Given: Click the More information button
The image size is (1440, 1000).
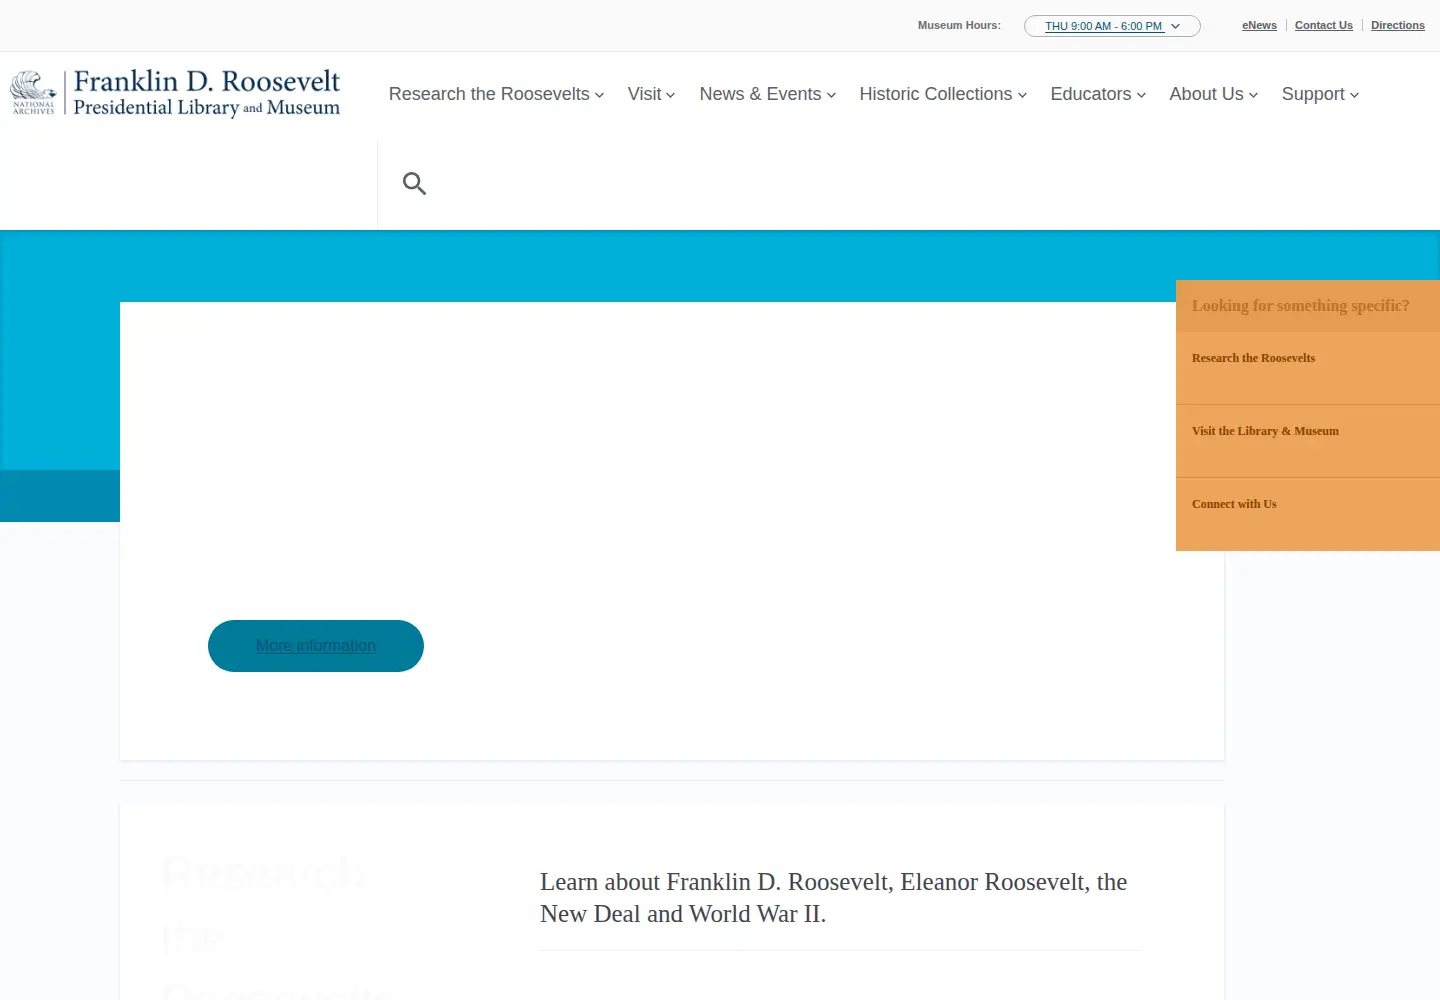Looking at the screenshot, I should click(x=316, y=646).
